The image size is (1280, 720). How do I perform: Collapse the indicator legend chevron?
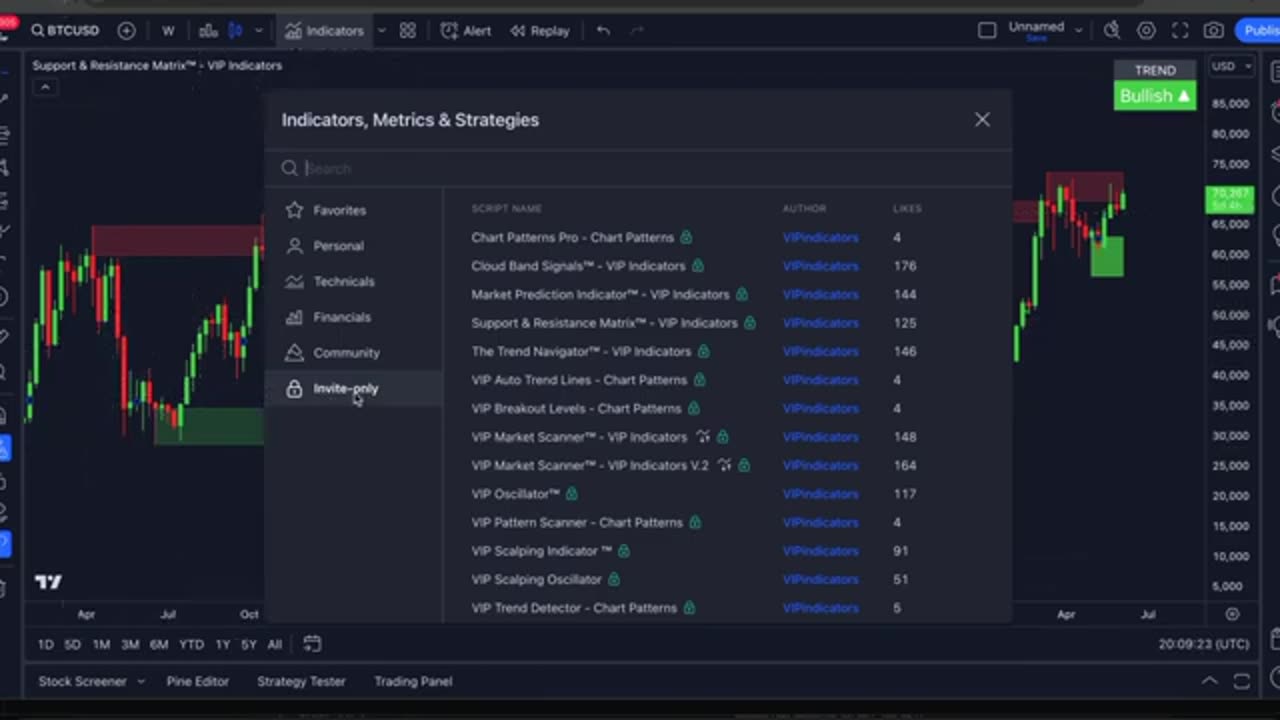click(44, 88)
